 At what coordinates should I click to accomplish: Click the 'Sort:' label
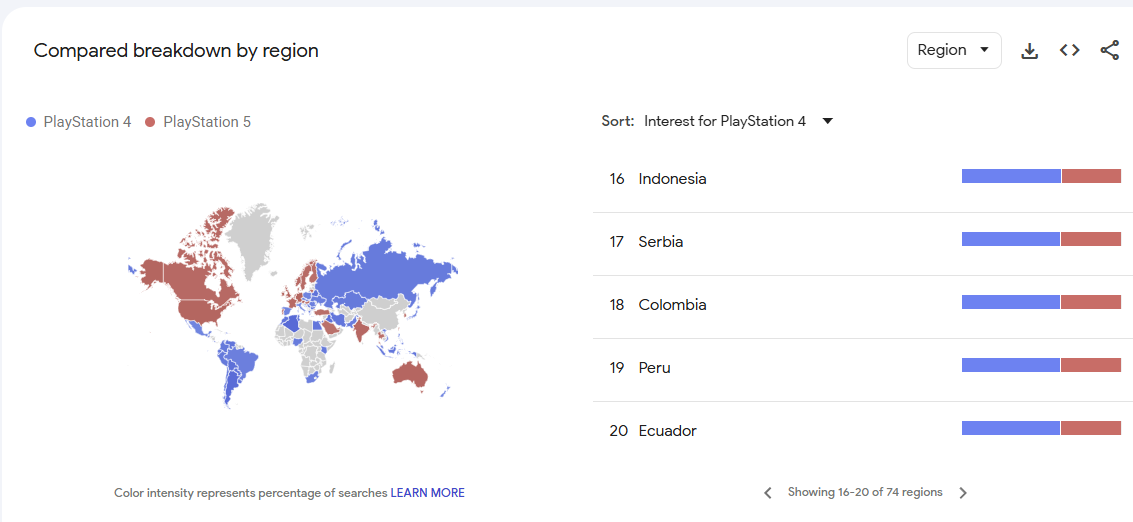pyautogui.click(x=618, y=121)
